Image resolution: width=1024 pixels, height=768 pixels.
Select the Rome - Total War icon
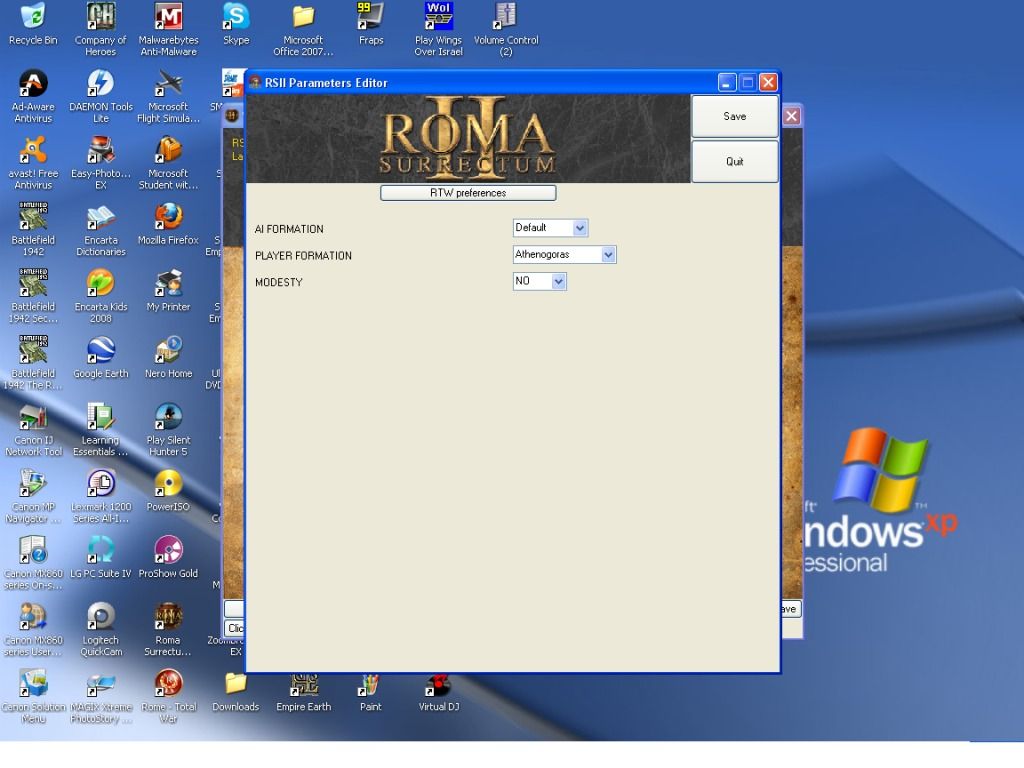168,684
